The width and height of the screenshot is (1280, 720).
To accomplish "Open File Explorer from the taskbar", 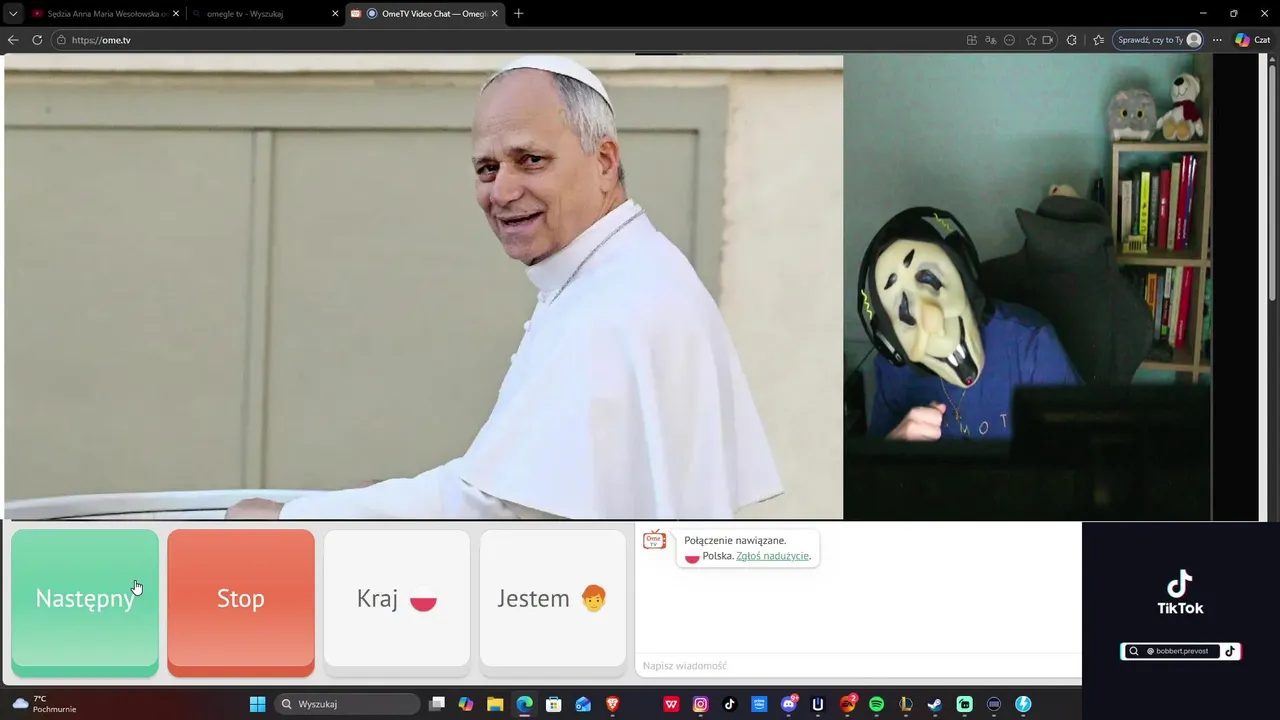I will 495,704.
